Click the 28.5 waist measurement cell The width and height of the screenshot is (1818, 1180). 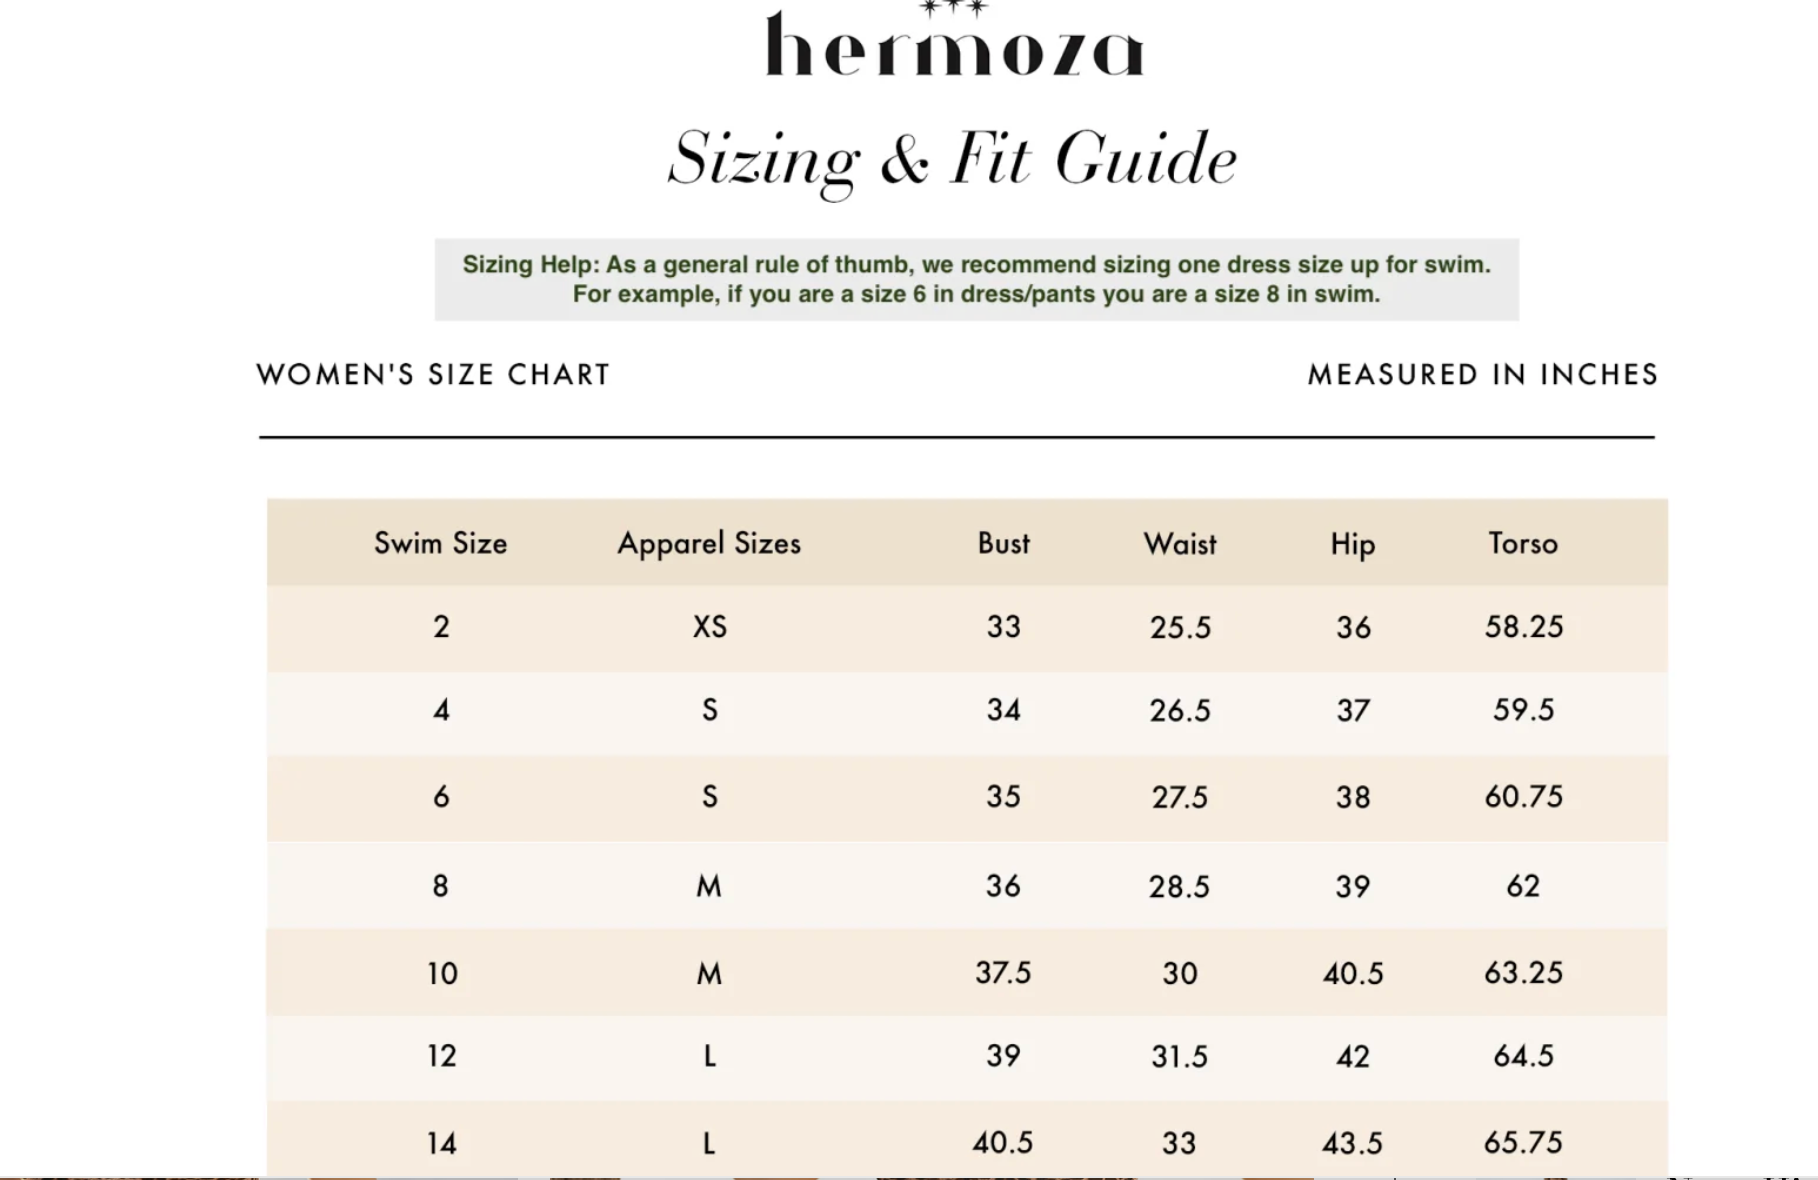click(1179, 887)
